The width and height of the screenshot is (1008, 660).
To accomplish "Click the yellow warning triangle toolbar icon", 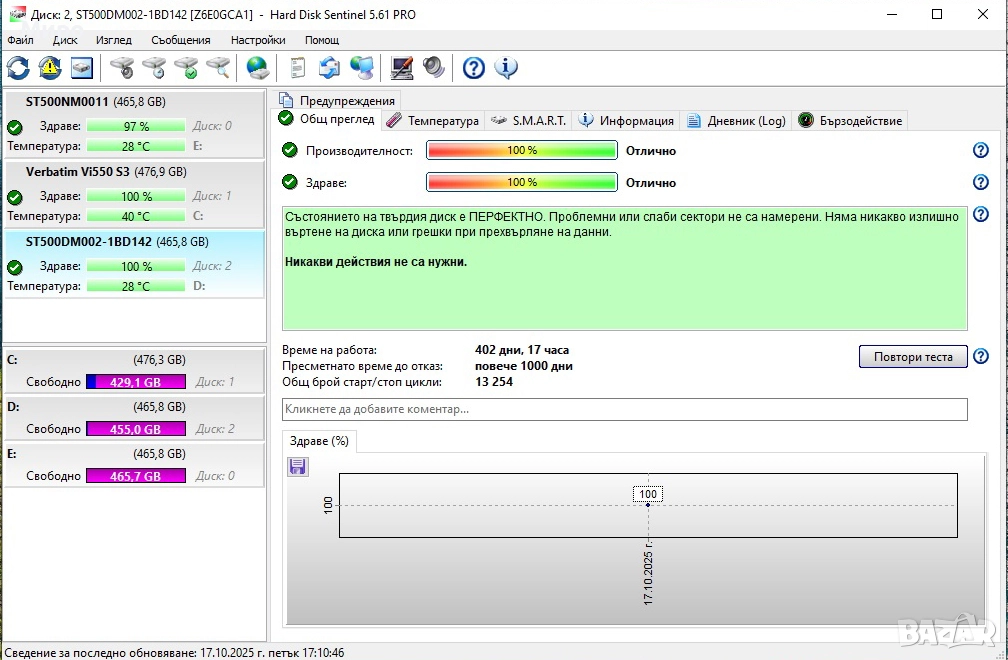I will point(50,68).
